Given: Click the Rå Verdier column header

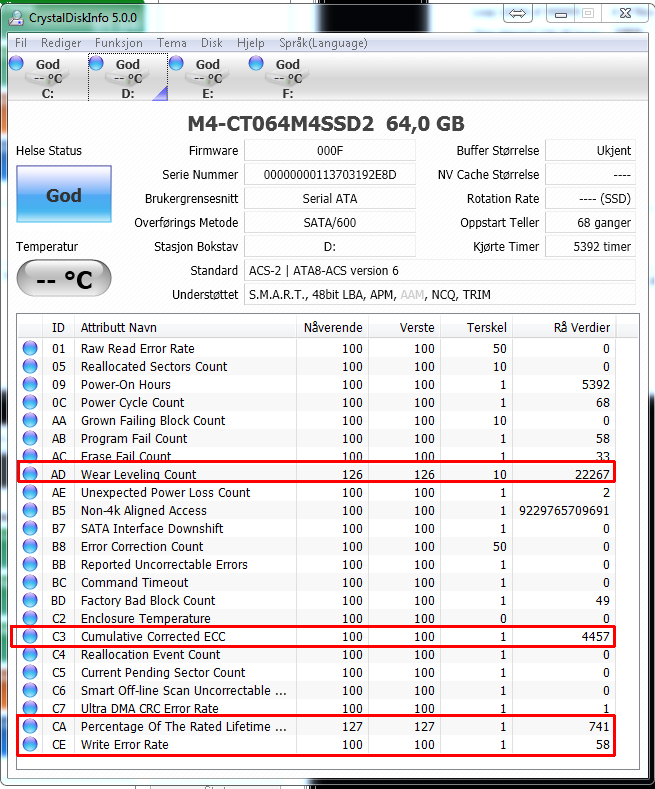Looking at the screenshot, I should click(x=564, y=328).
